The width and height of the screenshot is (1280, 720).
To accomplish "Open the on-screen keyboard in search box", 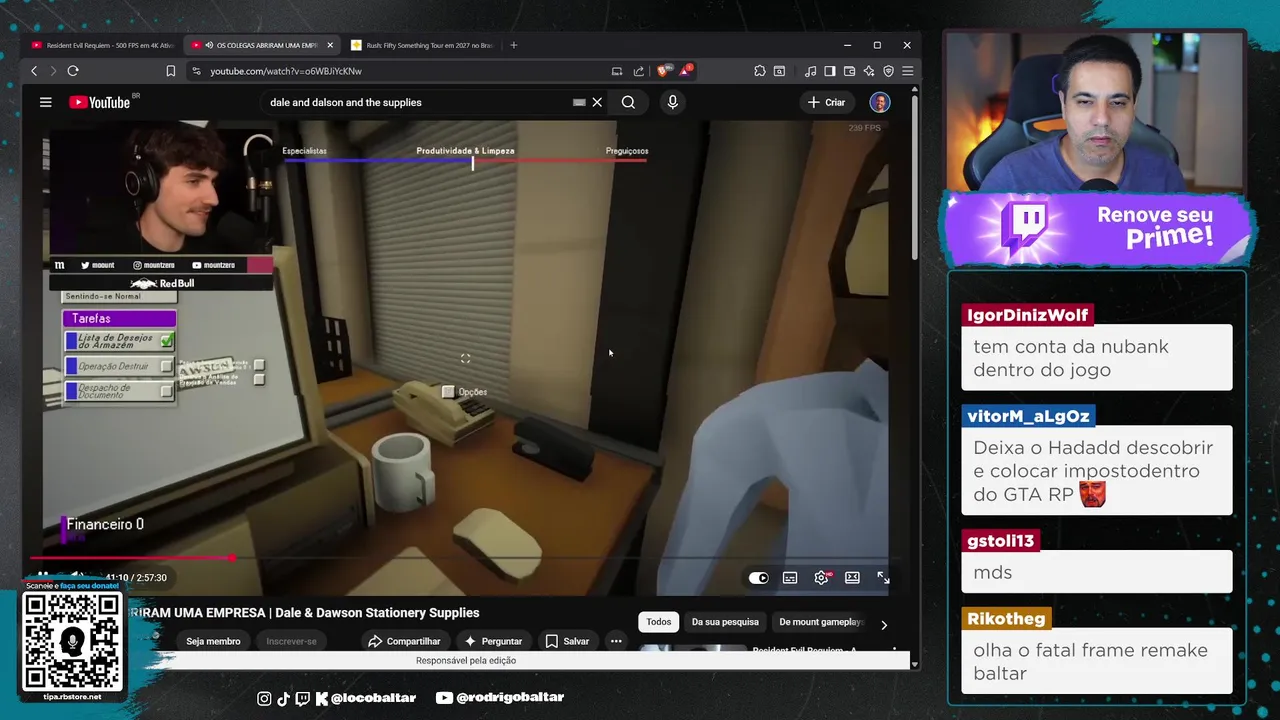I will (579, 102).
